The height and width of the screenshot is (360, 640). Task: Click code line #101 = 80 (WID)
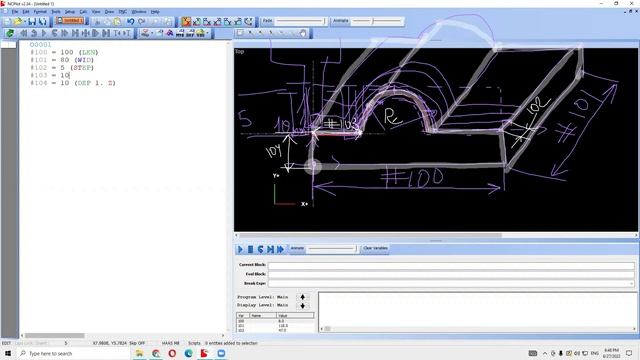click(62, 60)
